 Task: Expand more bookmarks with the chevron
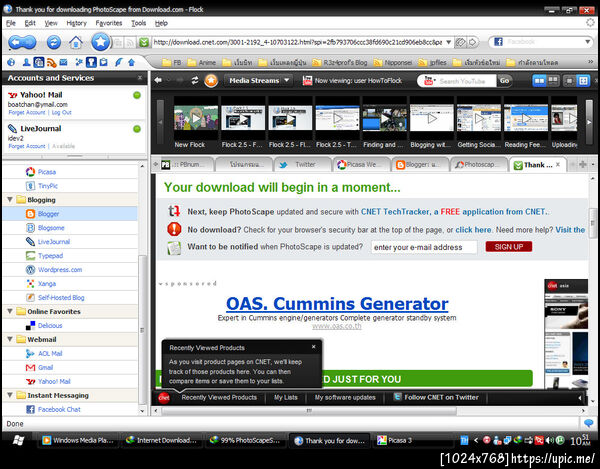pos(590,62)
